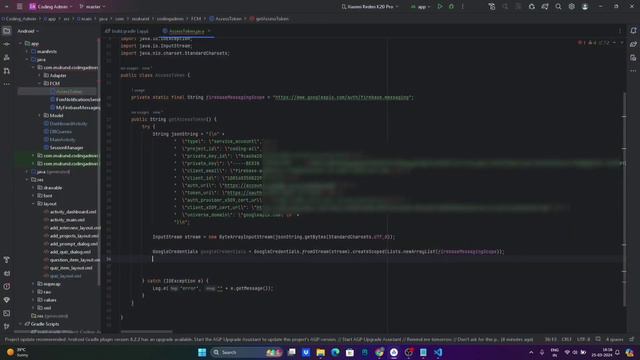
Task: Expand the Adapter package folder
Action: (x=40, y=76)
